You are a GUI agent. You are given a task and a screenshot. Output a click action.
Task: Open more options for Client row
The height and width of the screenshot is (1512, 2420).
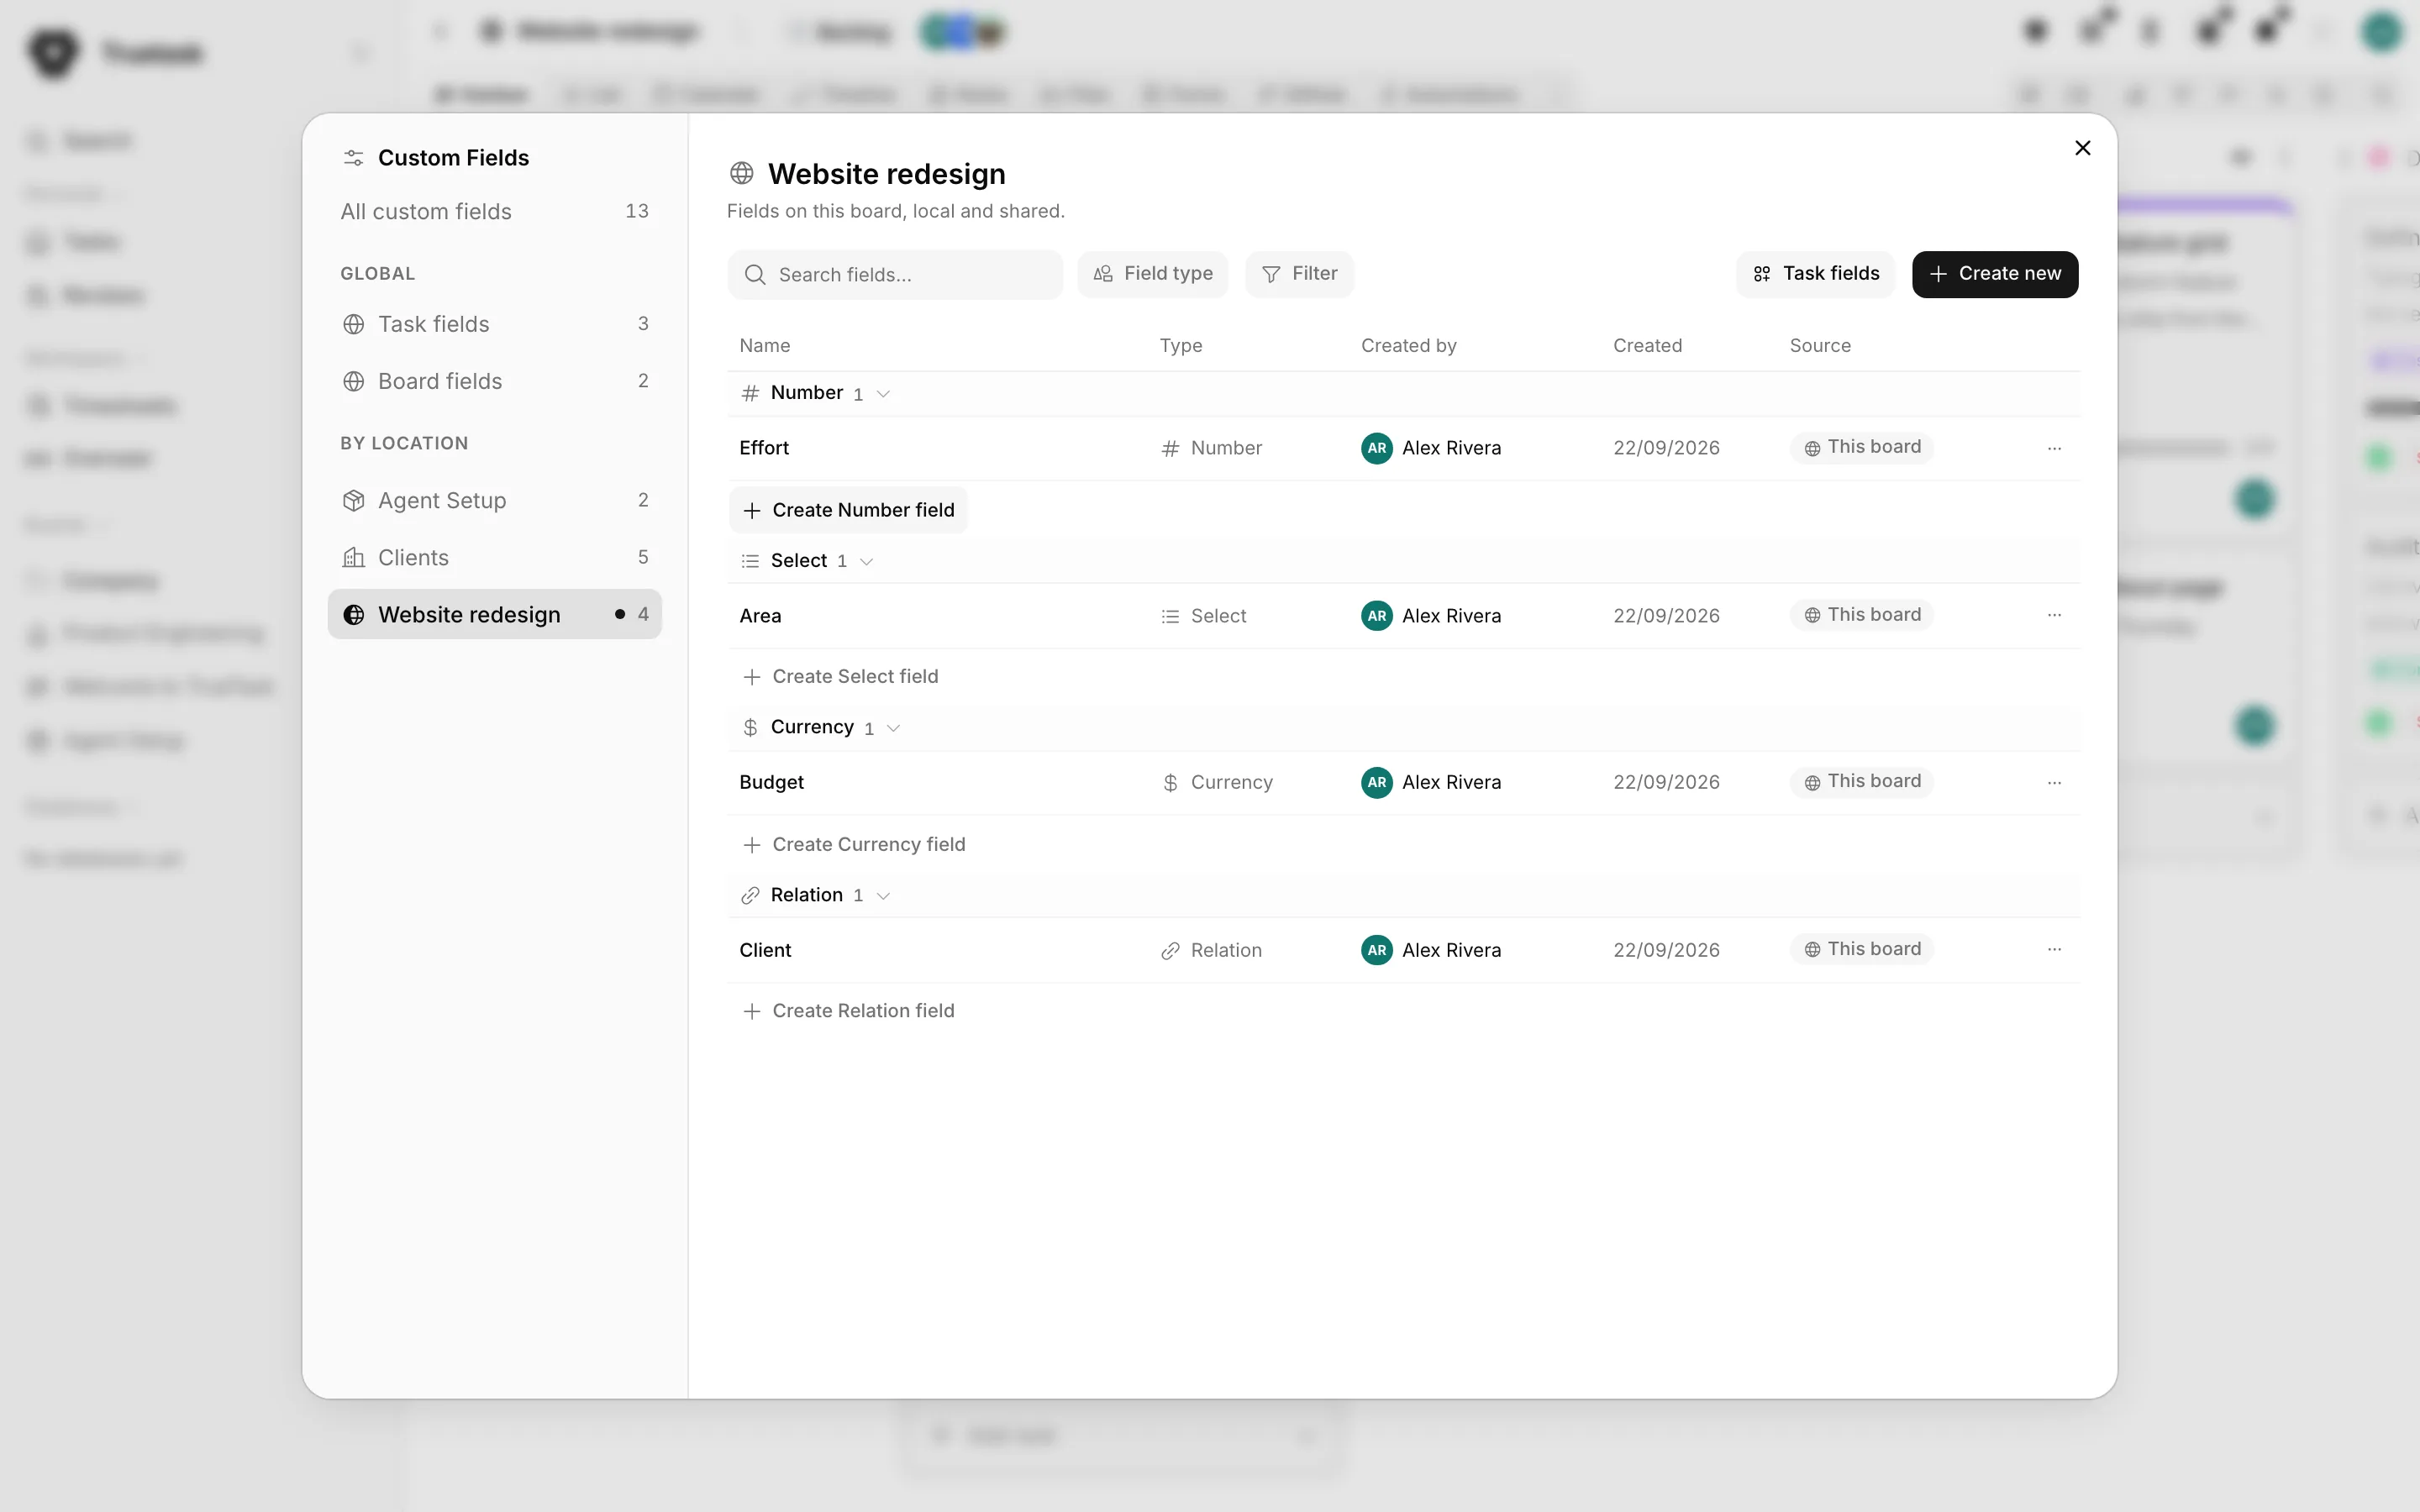(2054, 949)
